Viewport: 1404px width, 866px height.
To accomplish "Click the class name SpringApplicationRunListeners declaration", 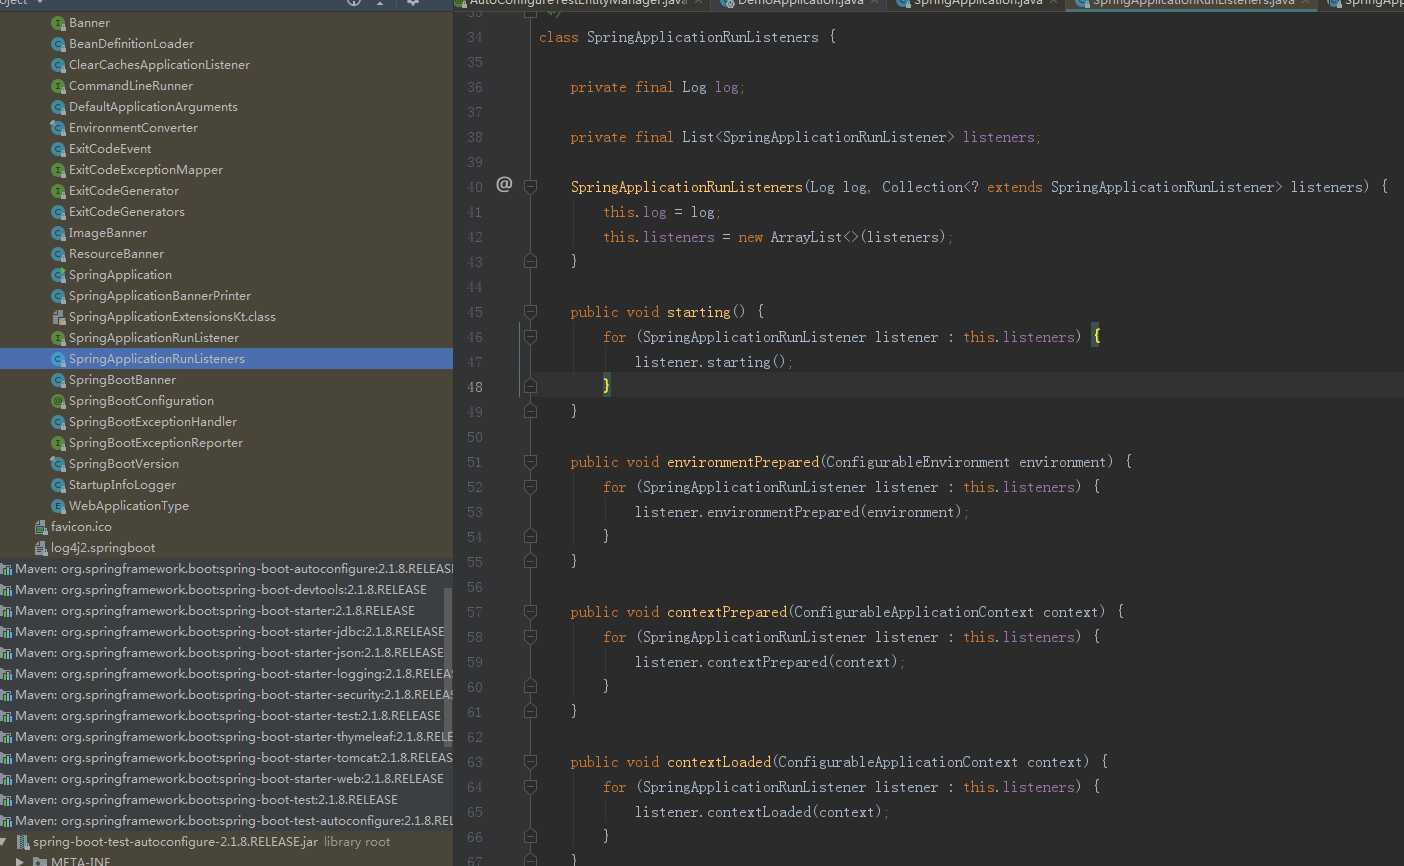I will pyautogui.click(x=702, y=37).
